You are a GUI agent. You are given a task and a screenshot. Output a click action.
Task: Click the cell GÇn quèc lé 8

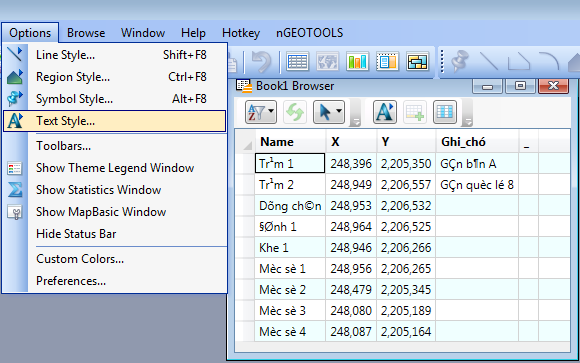click(x=477, y=184)
